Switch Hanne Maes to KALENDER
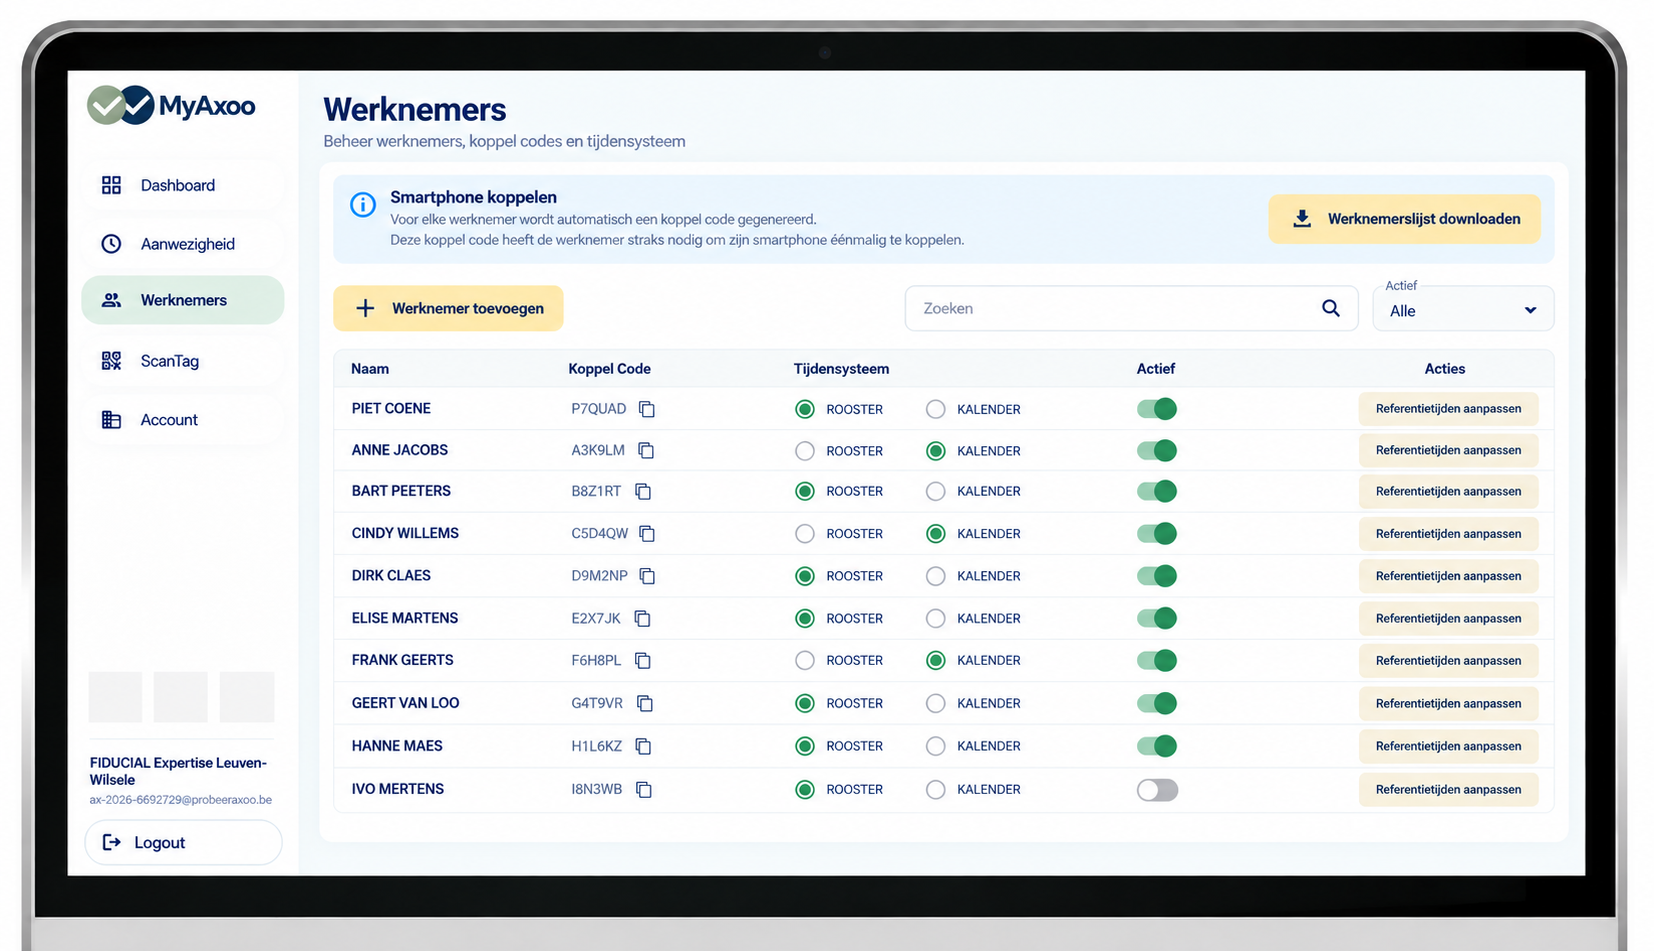Image resolution: width=1654 pixels, height=951 pixels. (935, 746)
